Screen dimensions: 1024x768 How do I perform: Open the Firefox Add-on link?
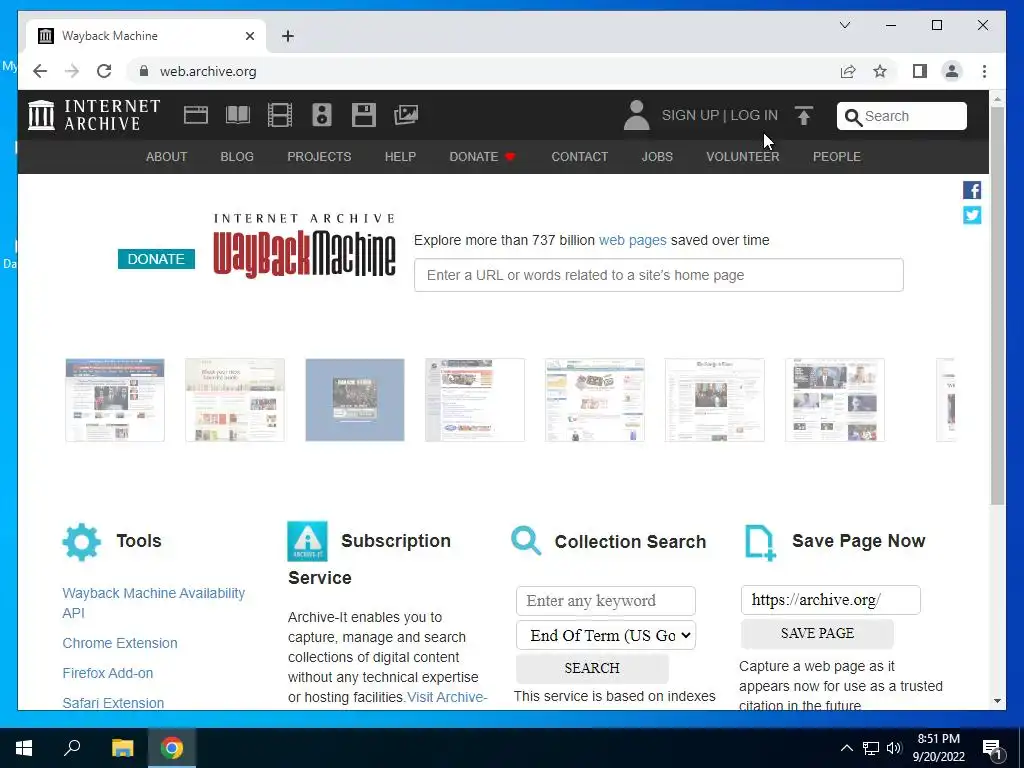pos(108,673)
